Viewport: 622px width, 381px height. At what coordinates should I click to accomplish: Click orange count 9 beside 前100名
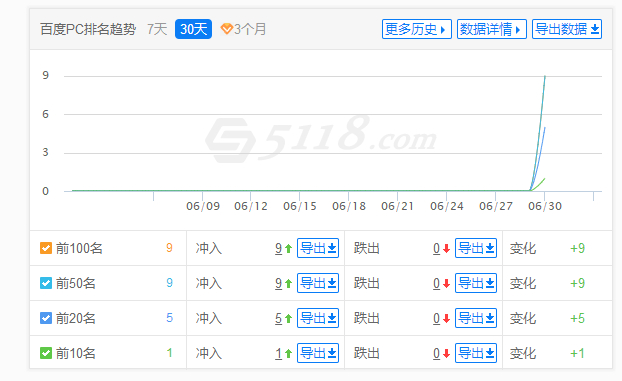[169, 248]
